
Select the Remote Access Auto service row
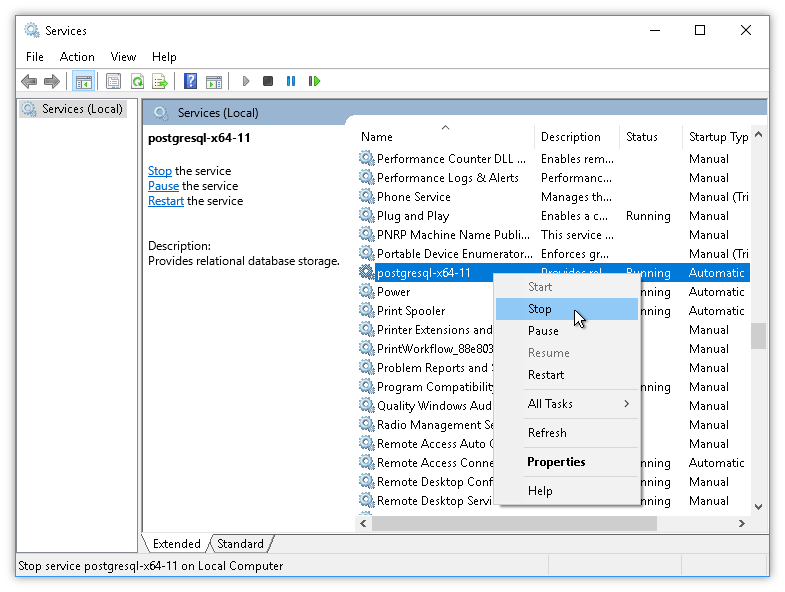click(554, 444)
